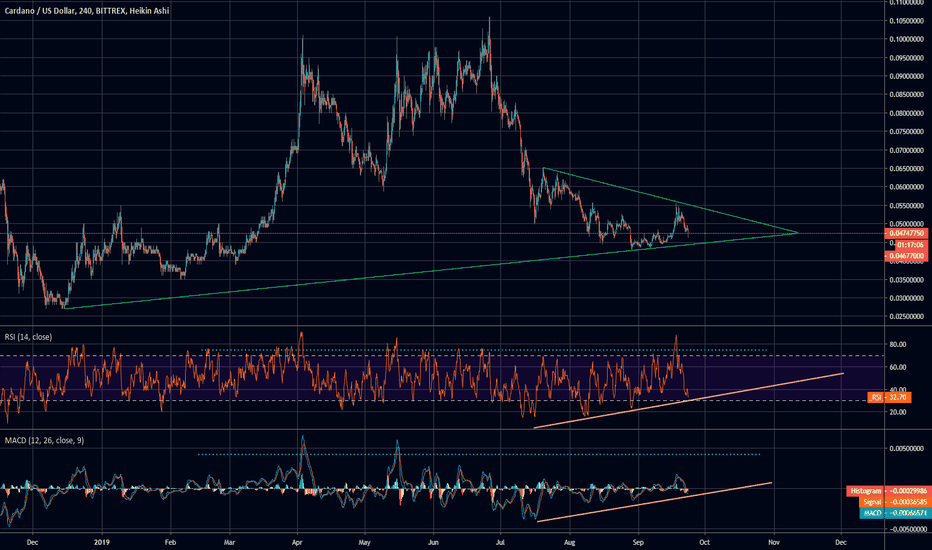Screen dimensions: 932x550
Task: Click the 0.07500000 price axis label
Action: (906, 131)
